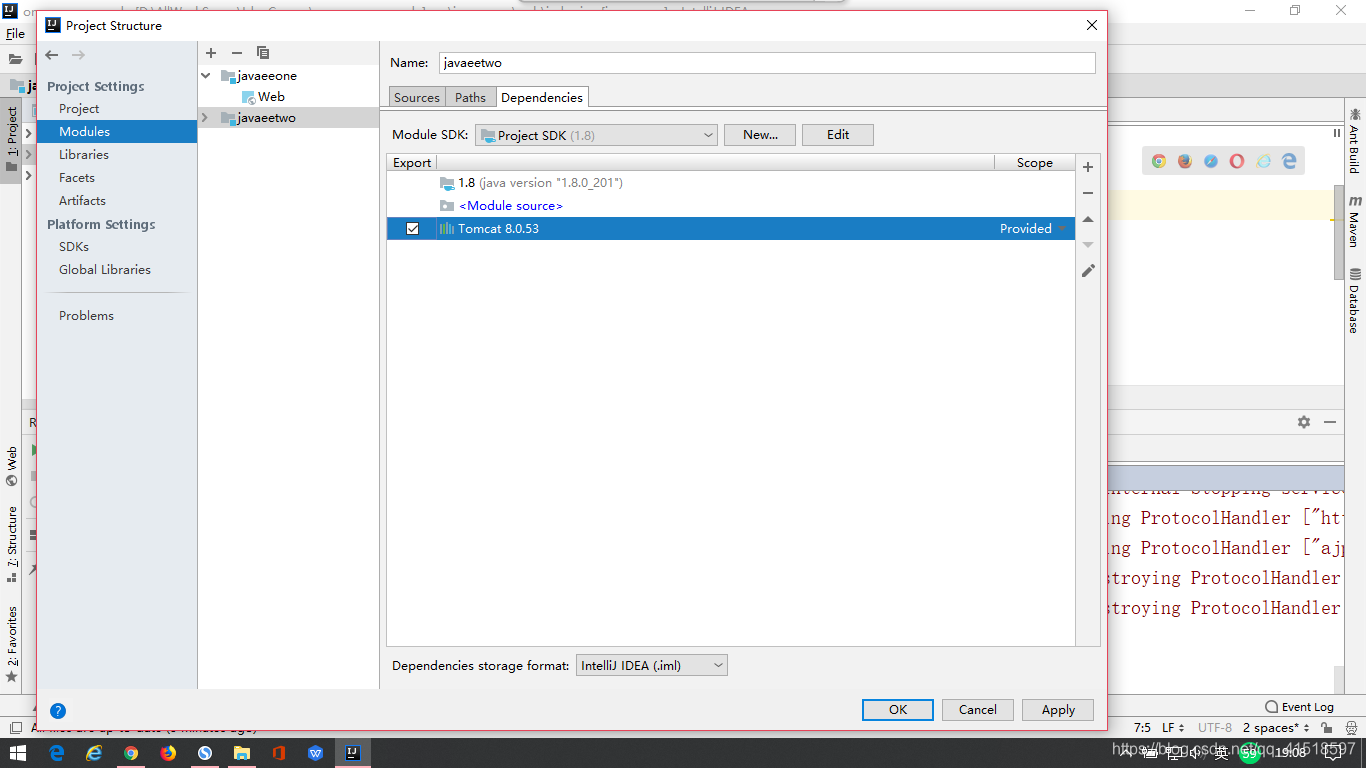Open help question mark icon
The height and width of the screenshot is (768, 1366).
coord(58,711)
